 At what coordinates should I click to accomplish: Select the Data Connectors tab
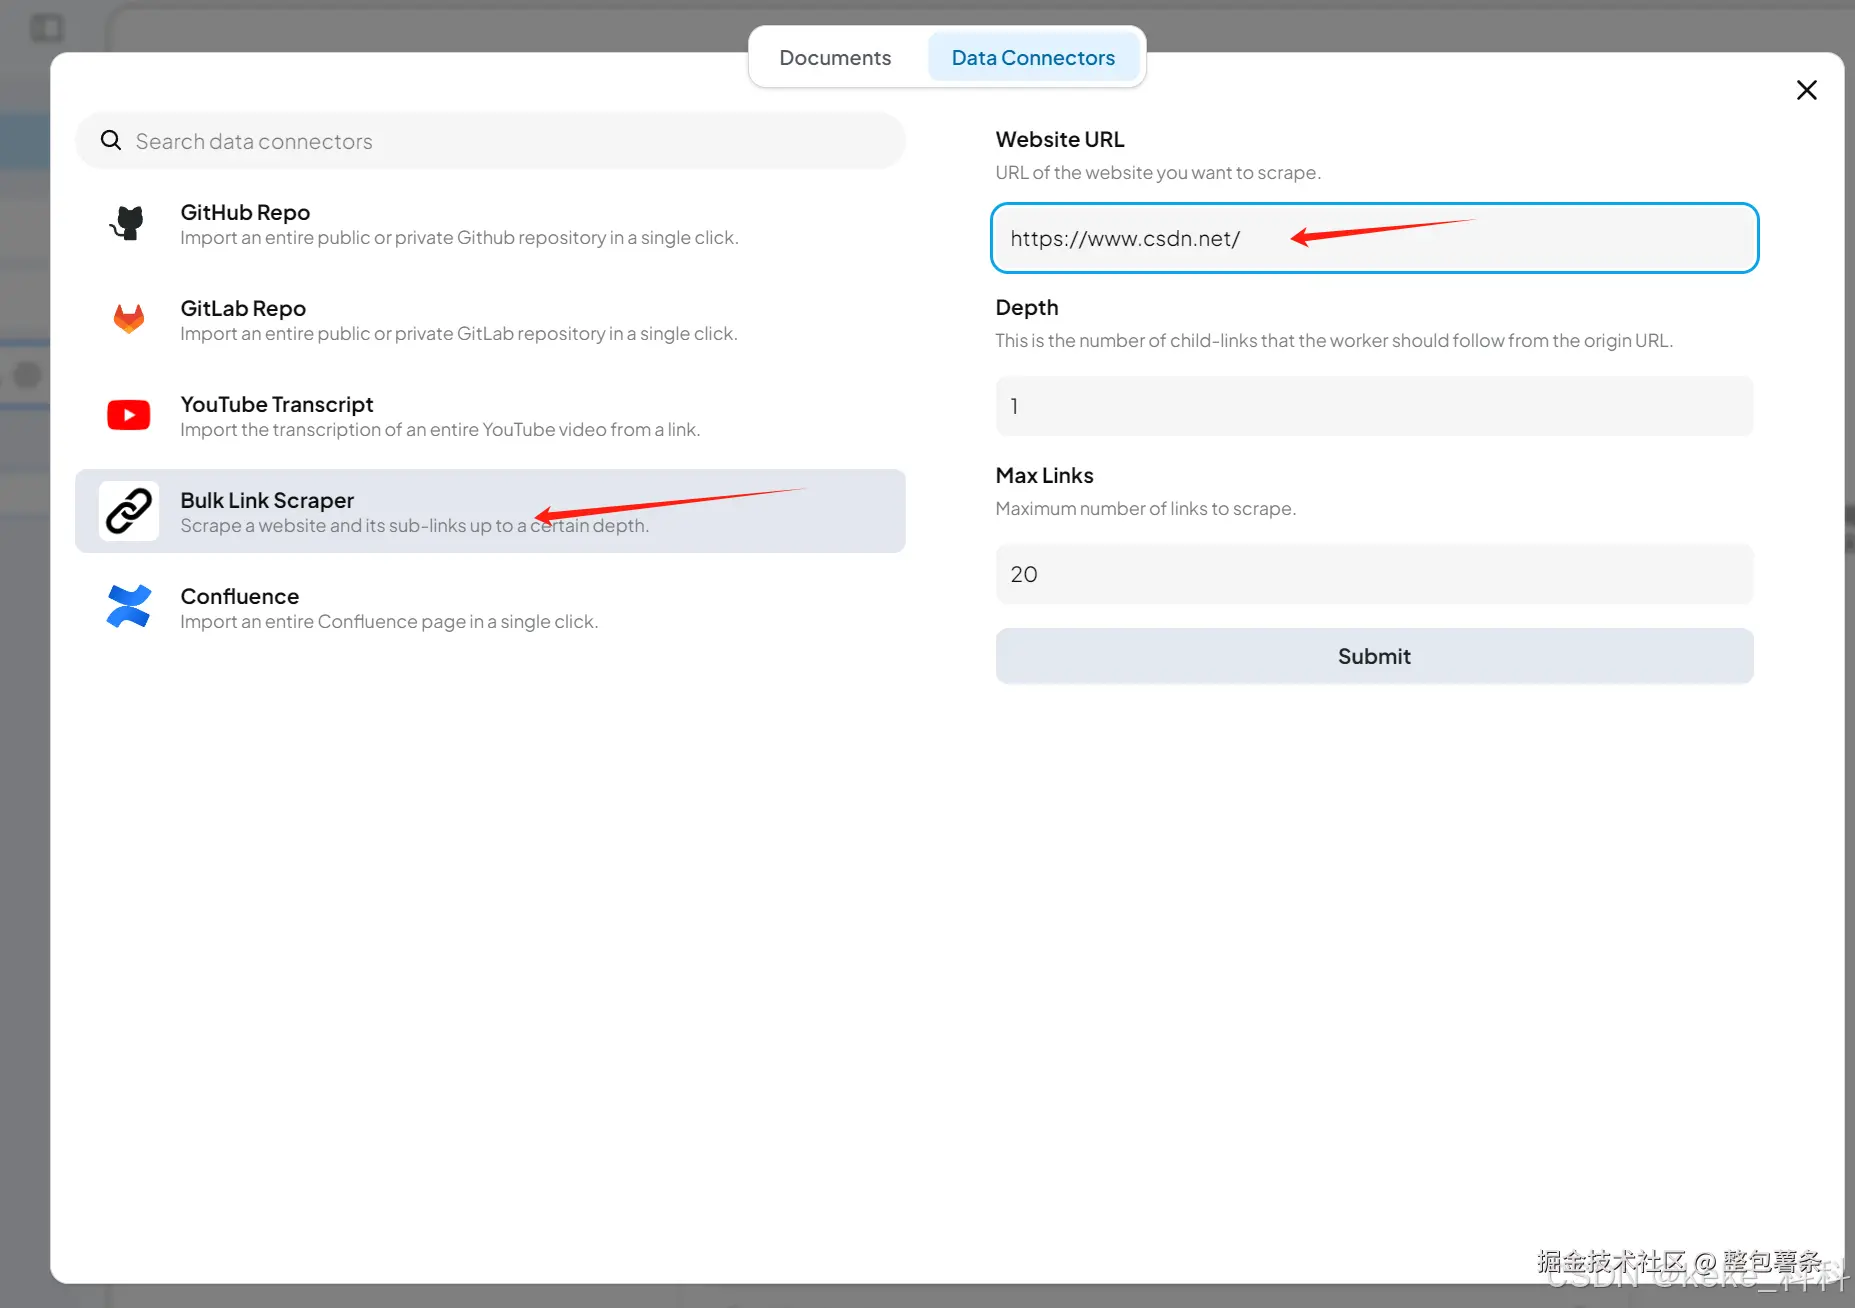pyautogui.click(x=1033, y=58)
